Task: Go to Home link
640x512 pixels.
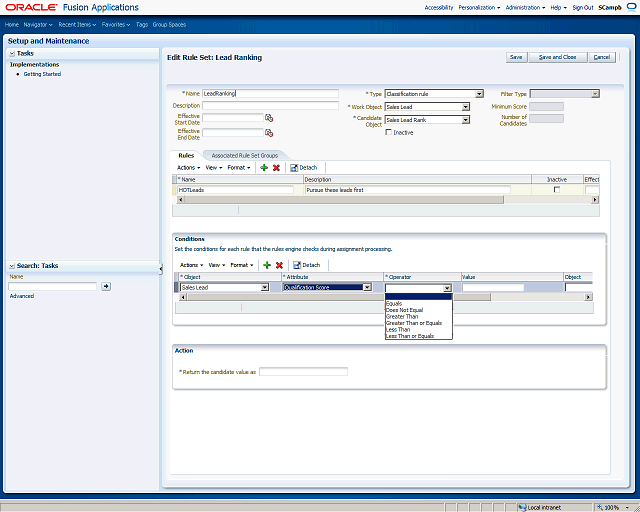Action: coord(11,25)
